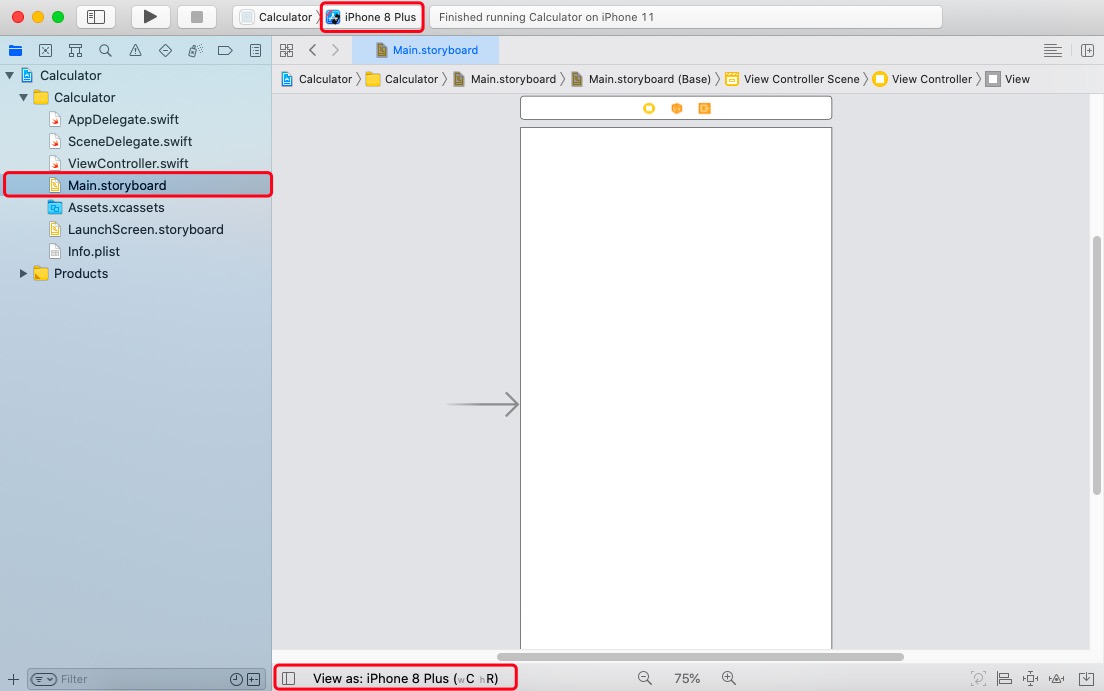Stop the running app with Stop button
1104x691 pixels.
coord(196,17)
